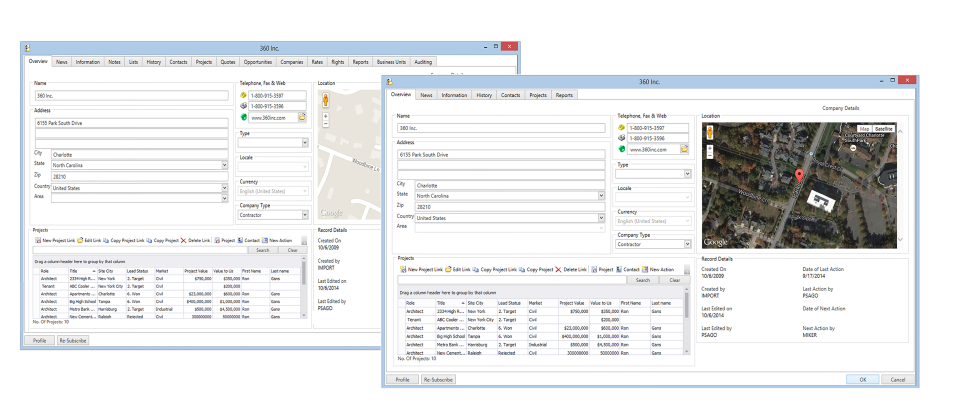
Task: Click Contact toolbar icon in front window
Action: (619, 269)
